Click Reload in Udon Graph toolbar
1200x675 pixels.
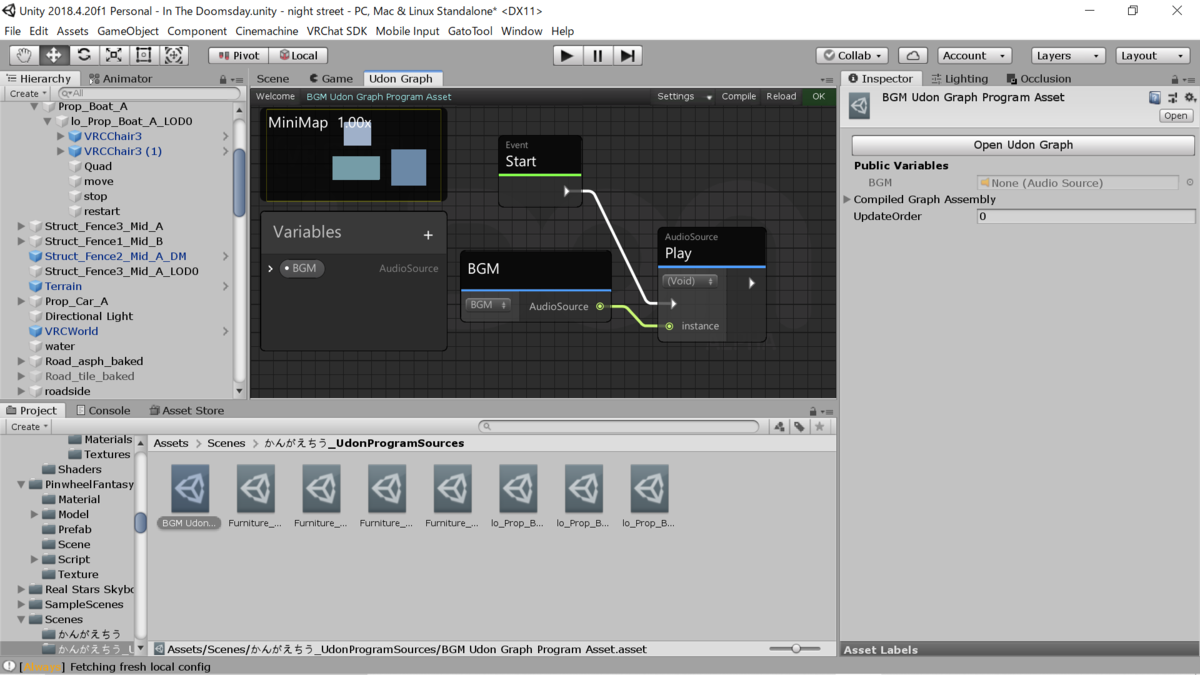point(781,97)
